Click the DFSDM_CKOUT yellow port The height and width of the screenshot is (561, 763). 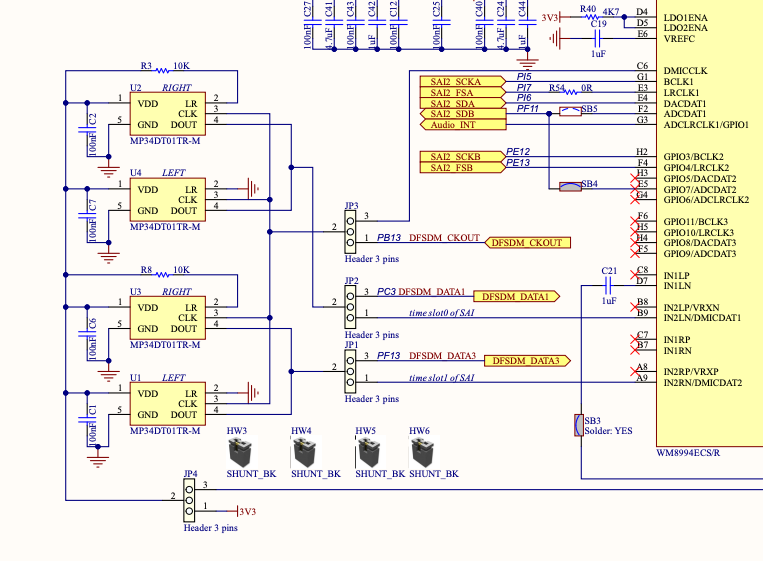pyautogui.click(x=527, y=242)
